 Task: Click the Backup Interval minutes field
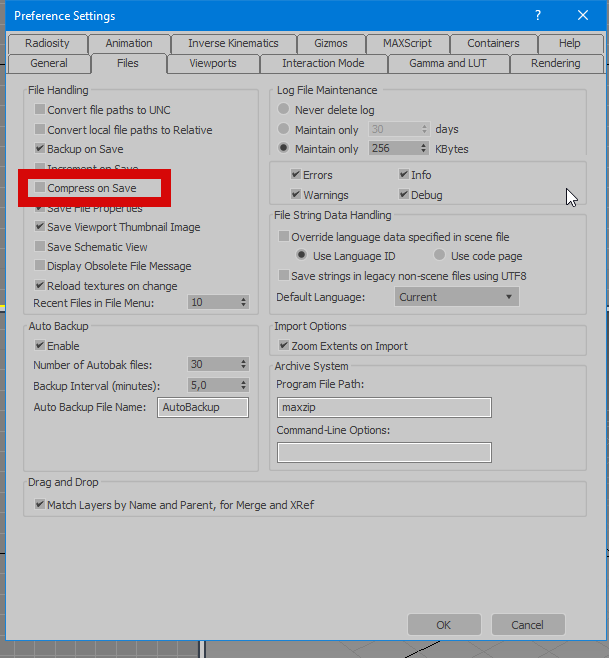click(x=213, y=385)
